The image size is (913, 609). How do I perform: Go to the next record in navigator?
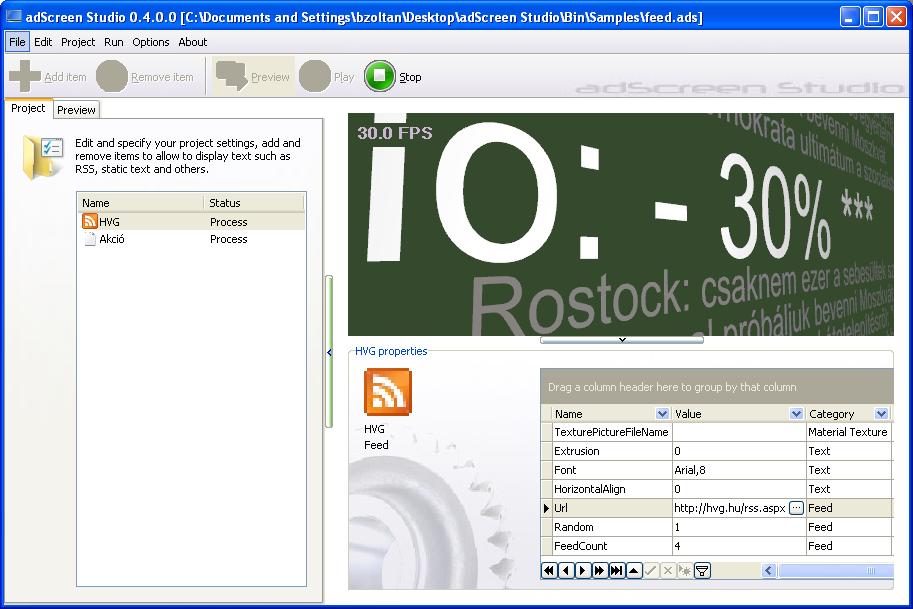(x=582, y=571)
